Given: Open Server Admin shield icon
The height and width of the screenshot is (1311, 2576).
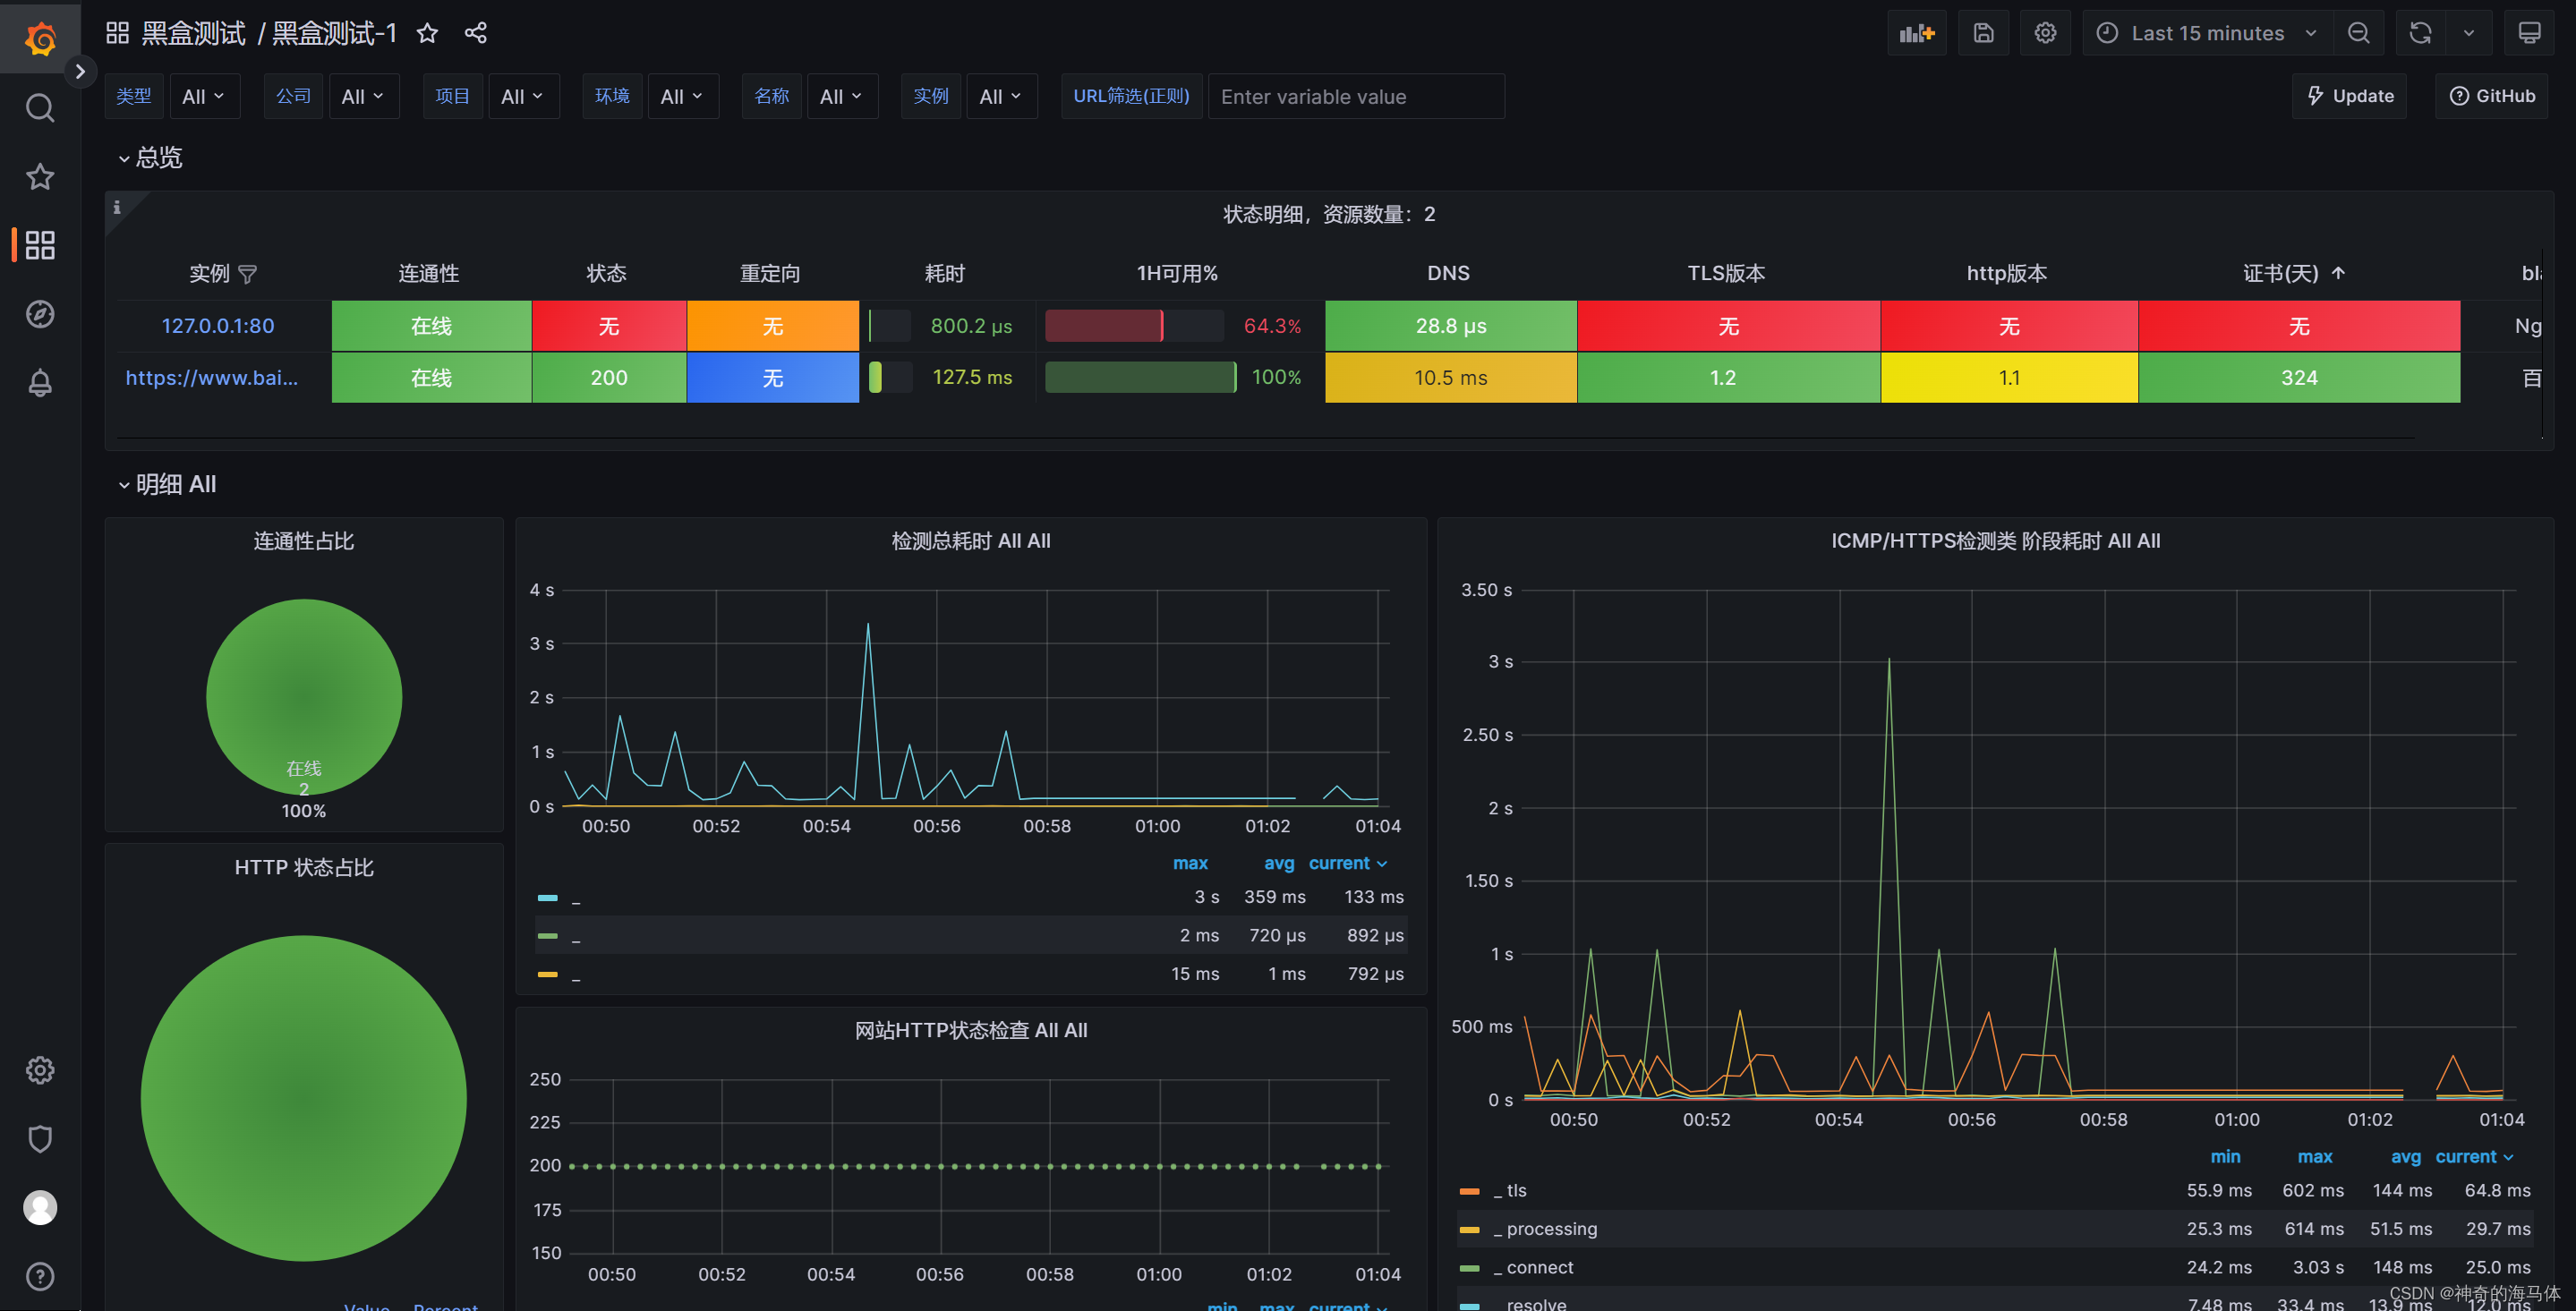Looking at the screenshot, I should pyautogui.click(x=40, y=1139).
